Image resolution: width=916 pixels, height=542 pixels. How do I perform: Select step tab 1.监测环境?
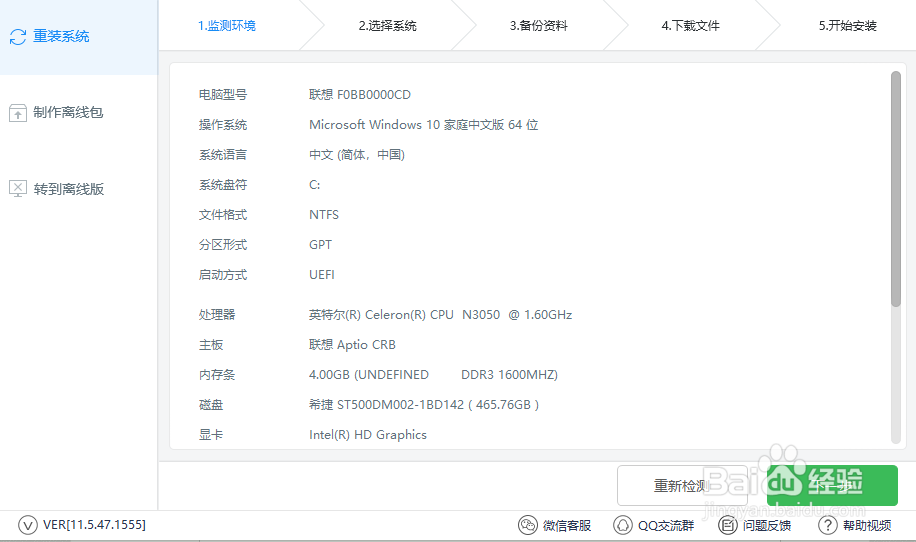pos(227,26)
